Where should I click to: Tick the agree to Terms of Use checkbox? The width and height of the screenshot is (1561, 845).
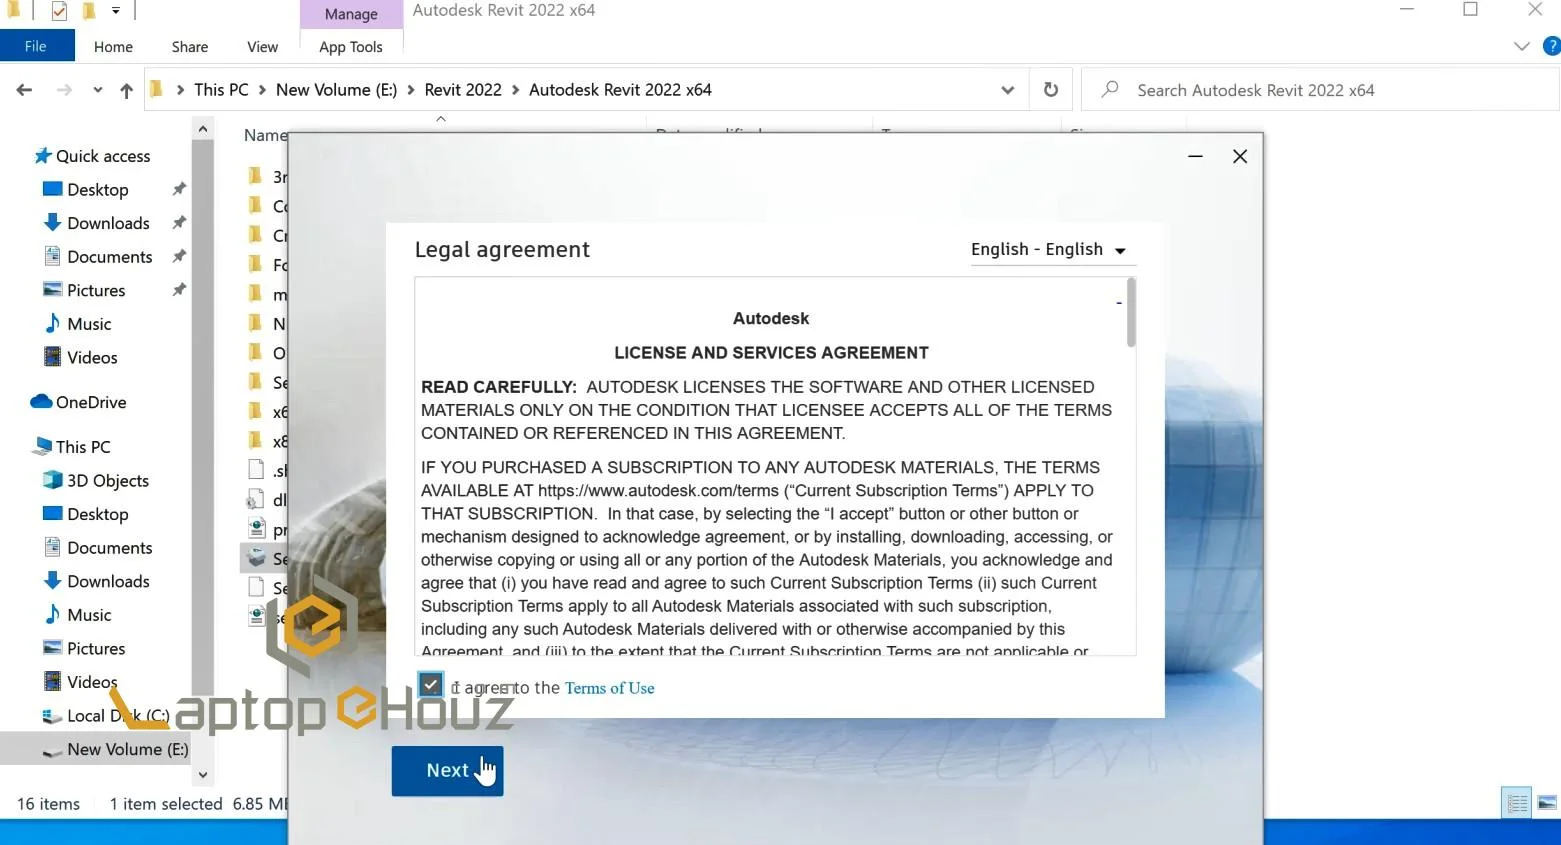pyautogui.click(x=430, y=685)
